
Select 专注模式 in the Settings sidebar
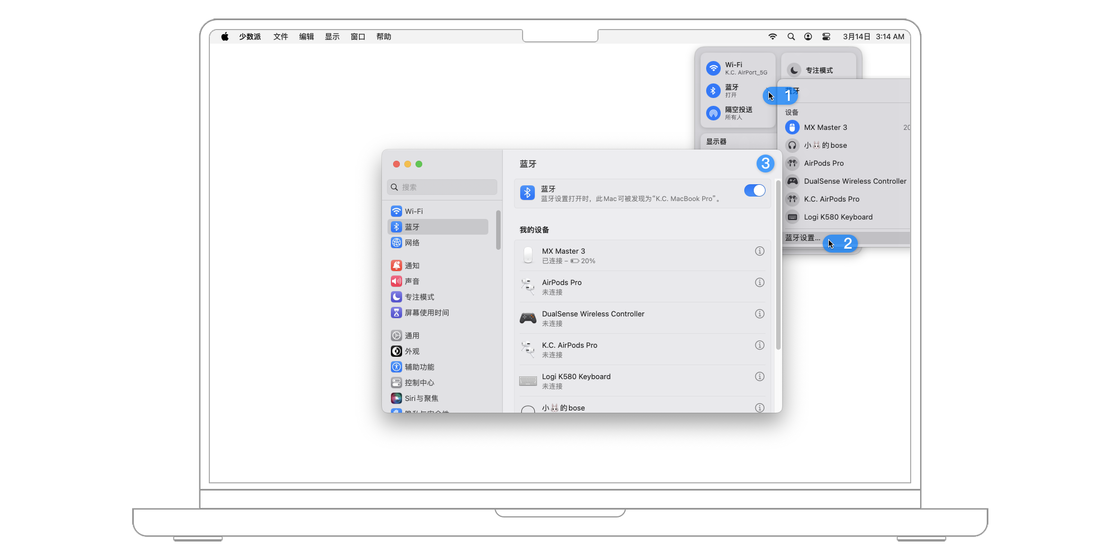coord(438,297)
